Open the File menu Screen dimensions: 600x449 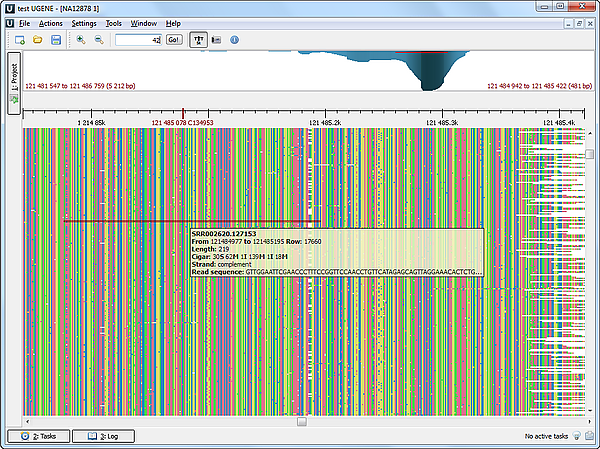[24, 23]
